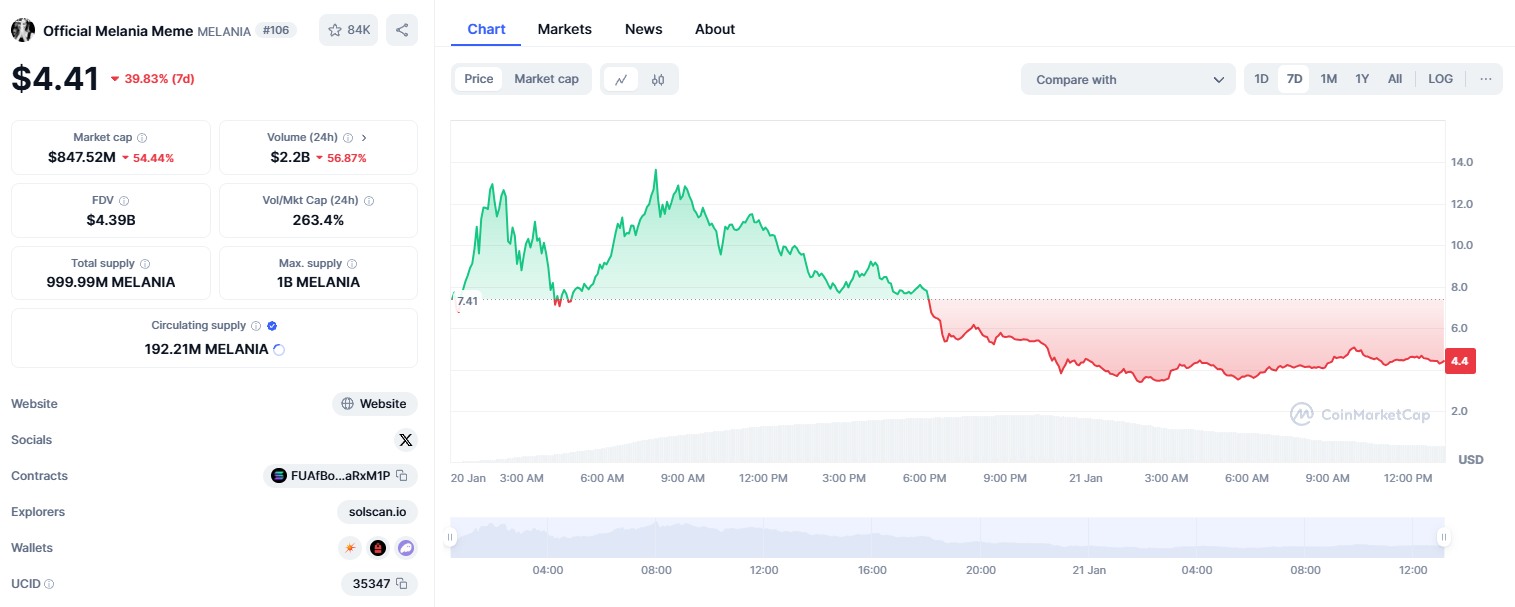This screenshot has width=1515, height=607.
Task: Click the Market cap info icon
Action: pos(142,138)
